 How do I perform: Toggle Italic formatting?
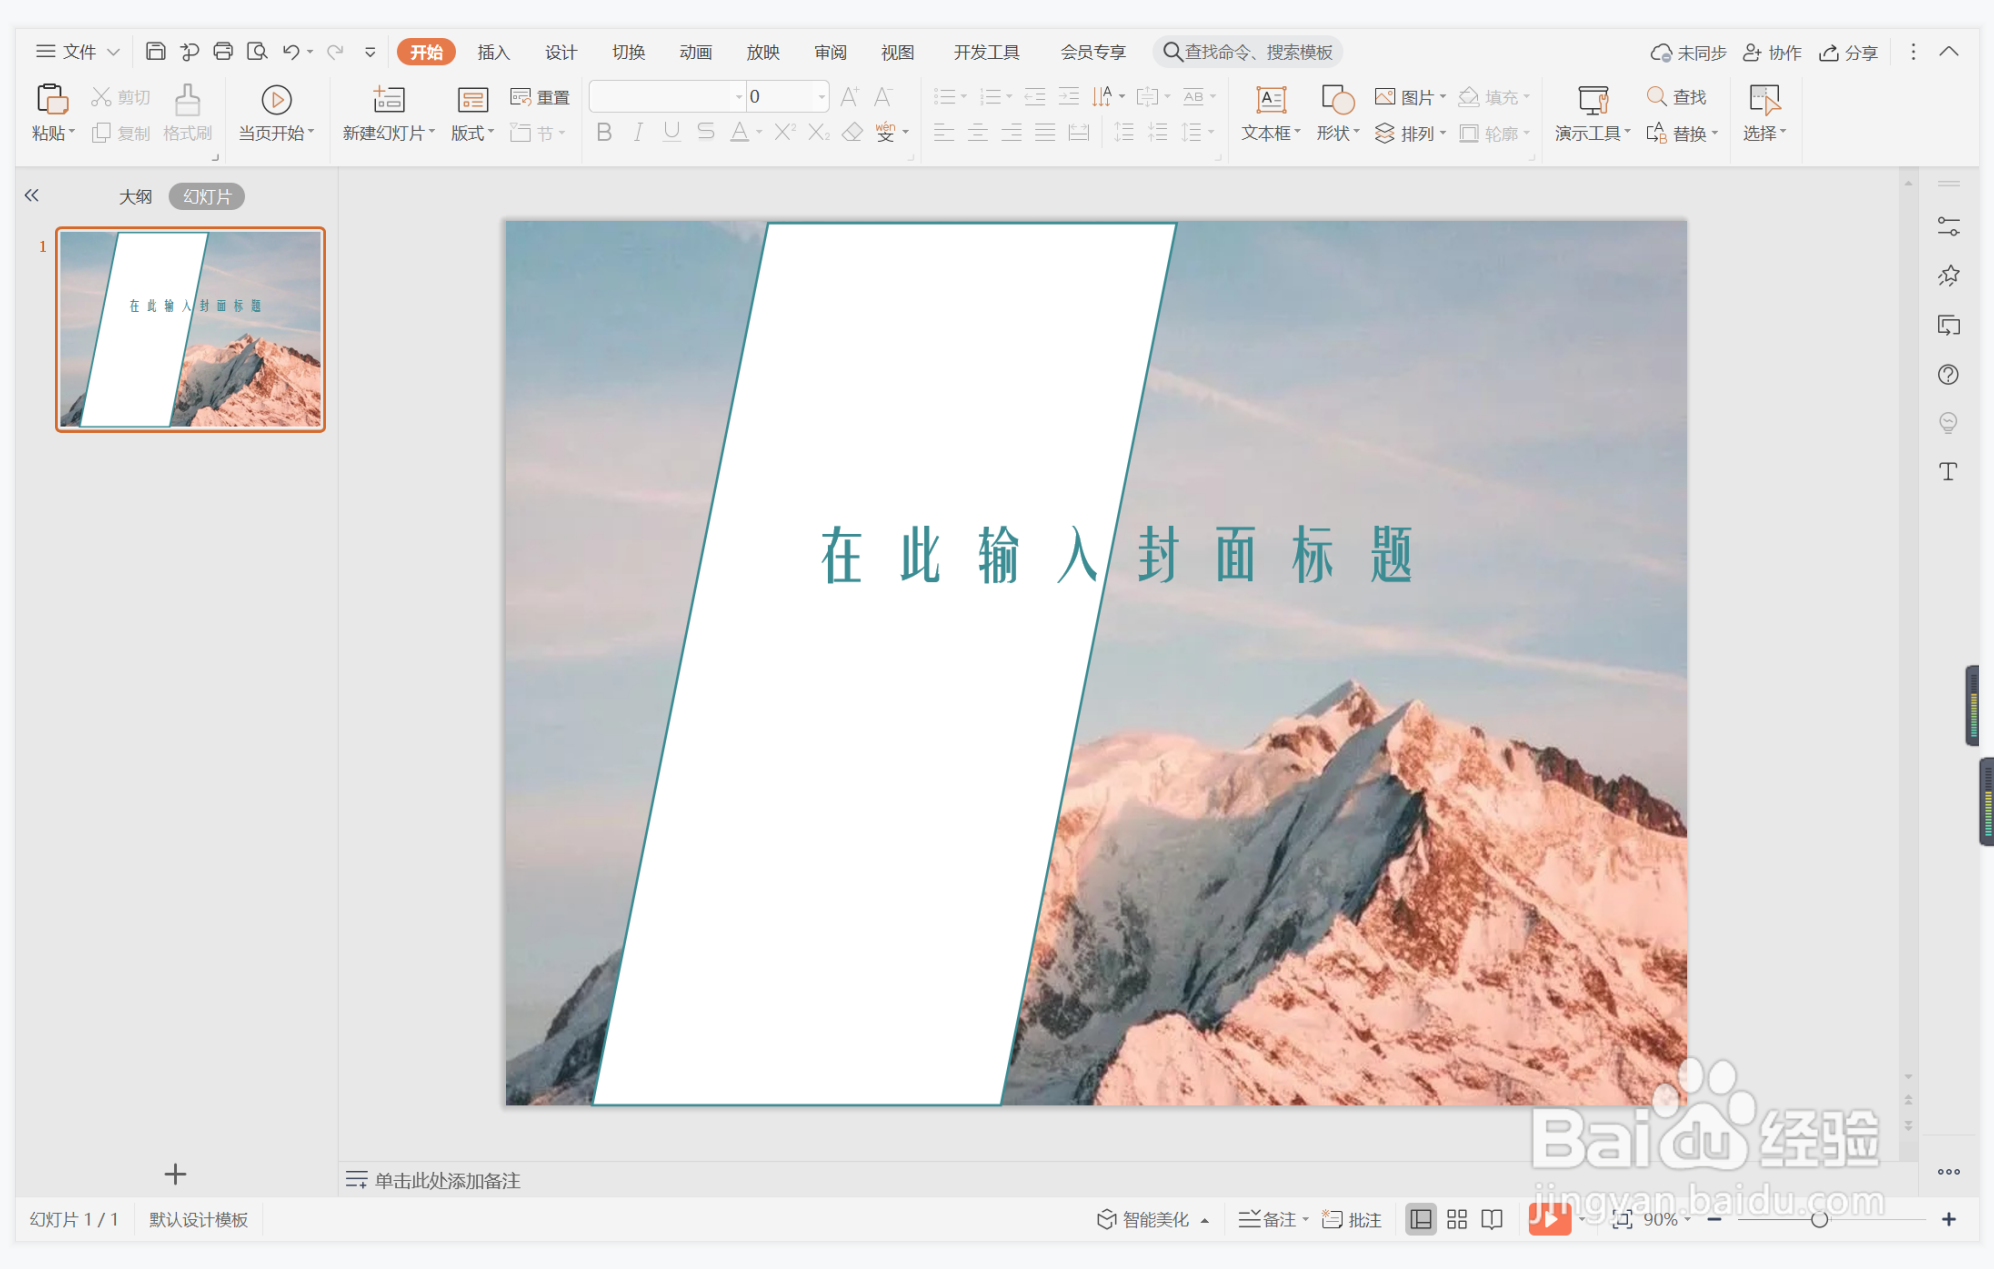click(638, 132)
